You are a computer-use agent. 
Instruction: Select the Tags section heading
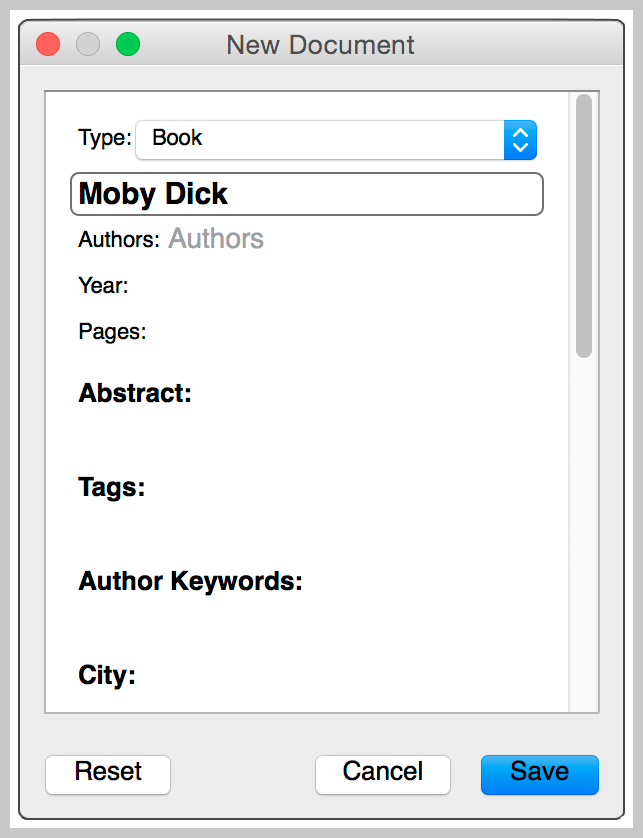pyautogui.click(x=112, y=488)
